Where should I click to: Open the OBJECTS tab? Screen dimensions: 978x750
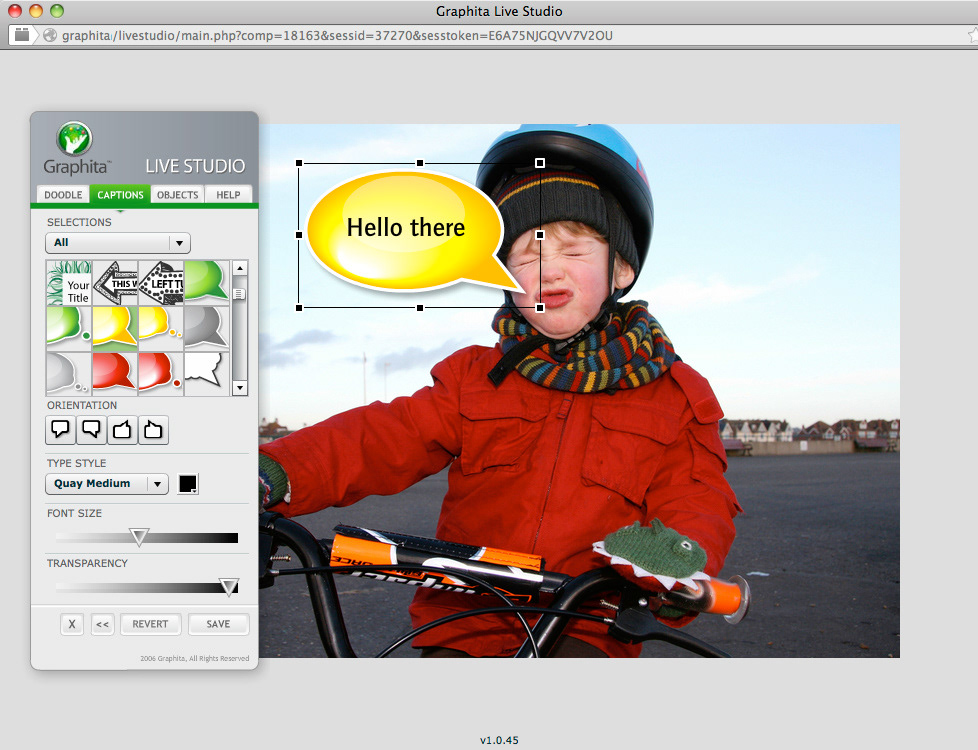pos(178,195)
